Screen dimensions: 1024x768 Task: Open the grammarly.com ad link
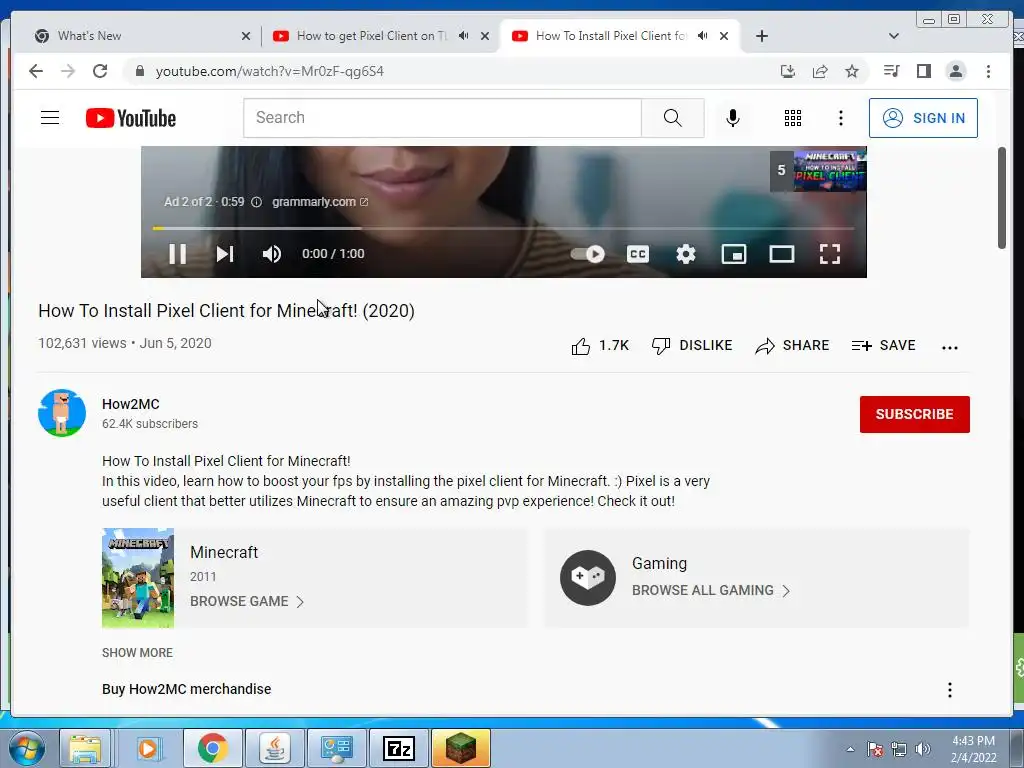[320, 202]
